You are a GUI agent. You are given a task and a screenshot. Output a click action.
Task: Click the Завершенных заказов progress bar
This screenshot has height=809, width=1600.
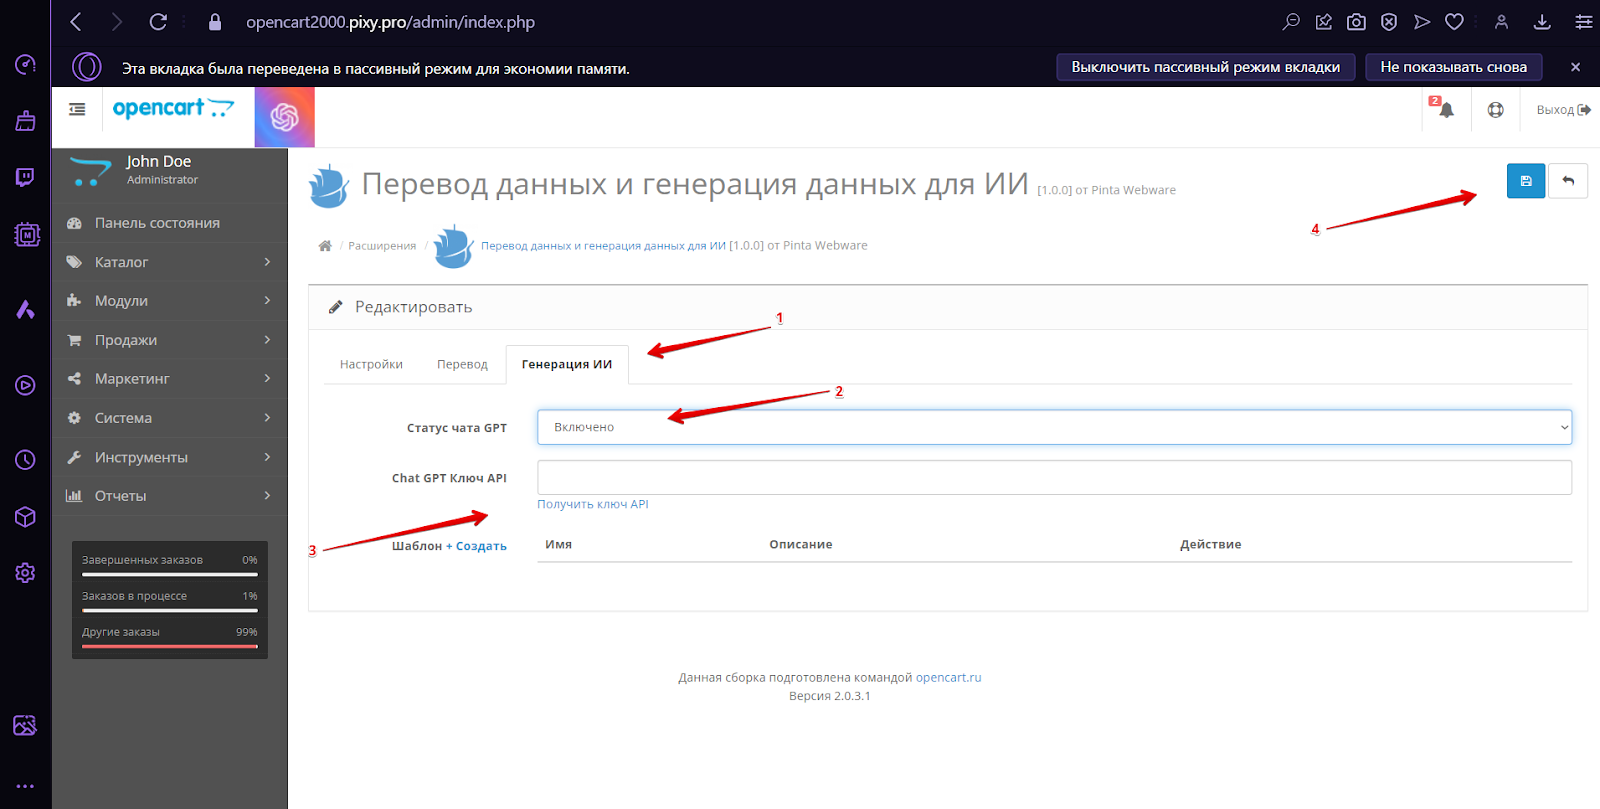pos(170,574)
